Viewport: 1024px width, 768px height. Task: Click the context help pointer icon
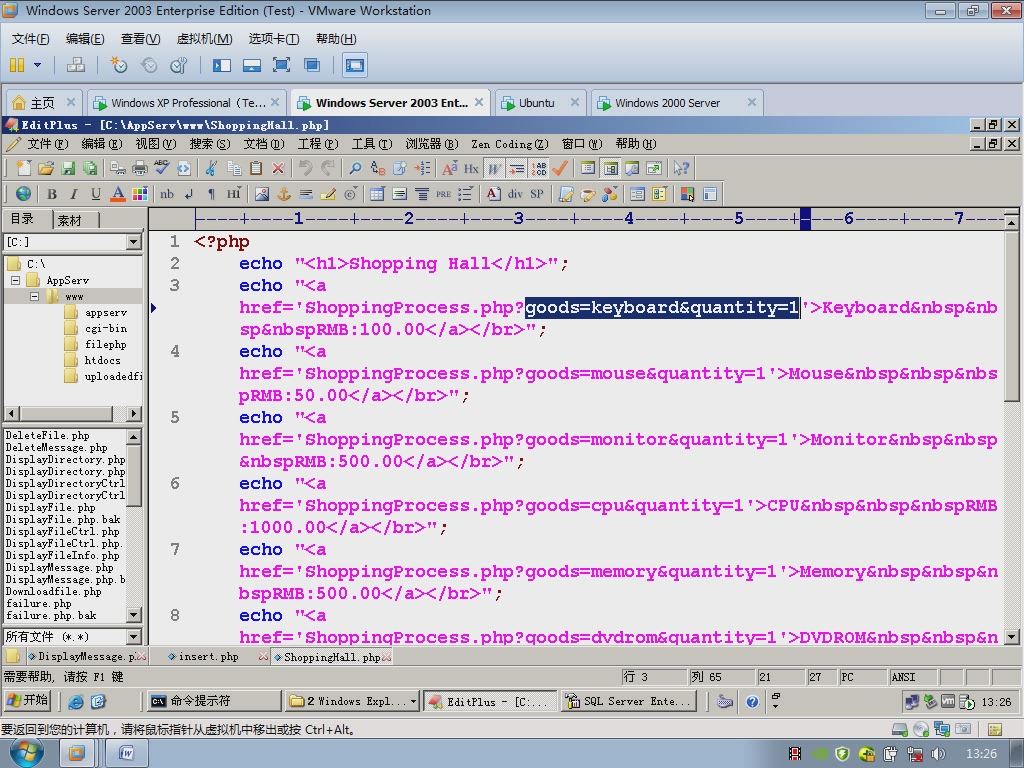(x=681, y=168)
